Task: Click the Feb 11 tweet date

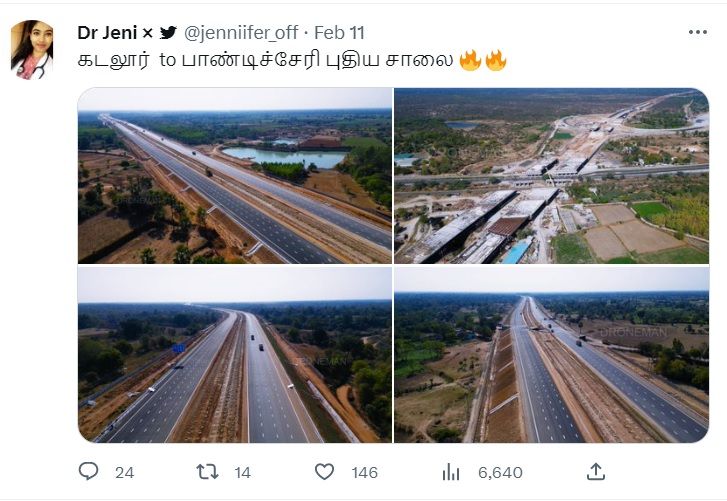Action: [x=341, y=33]
